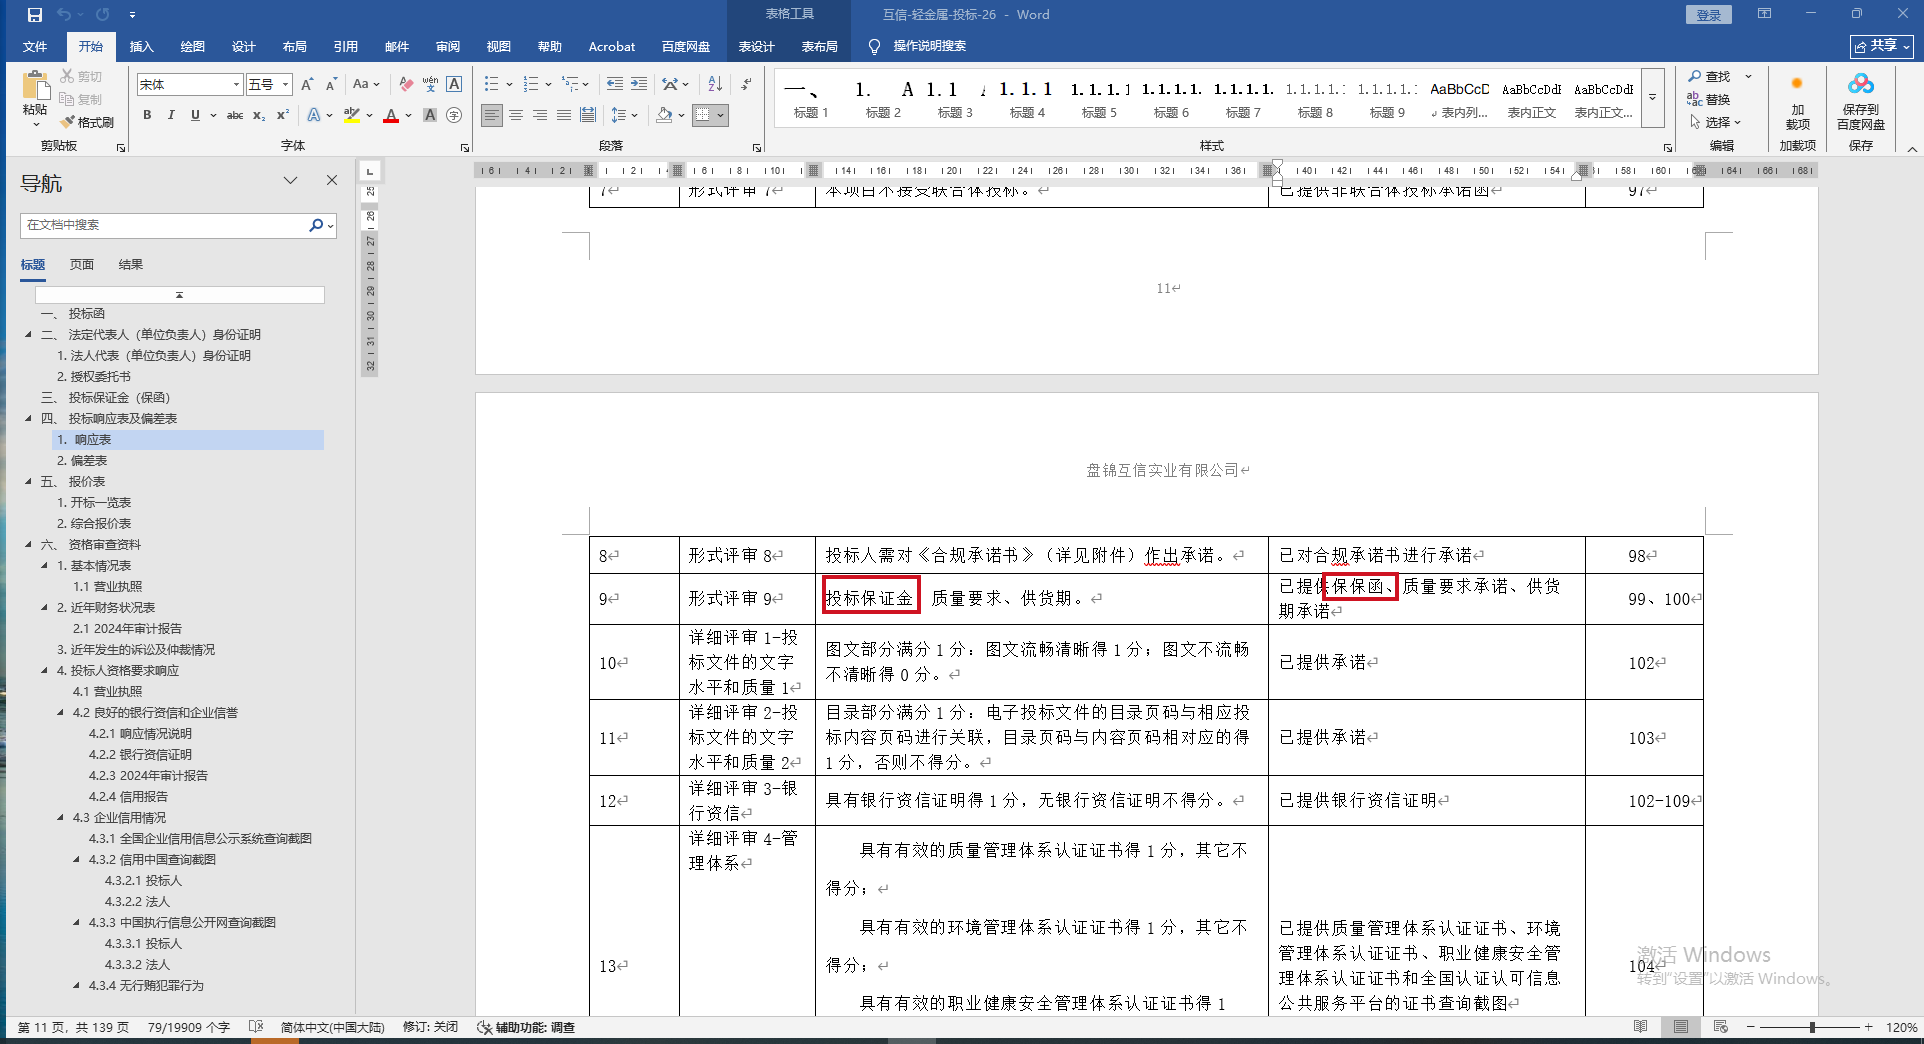Image resolution: width=1924 pixels, height=1044 pixels.
Task: Click 操作说明搜索 tell-me search
Action: [x=930, y=46]
